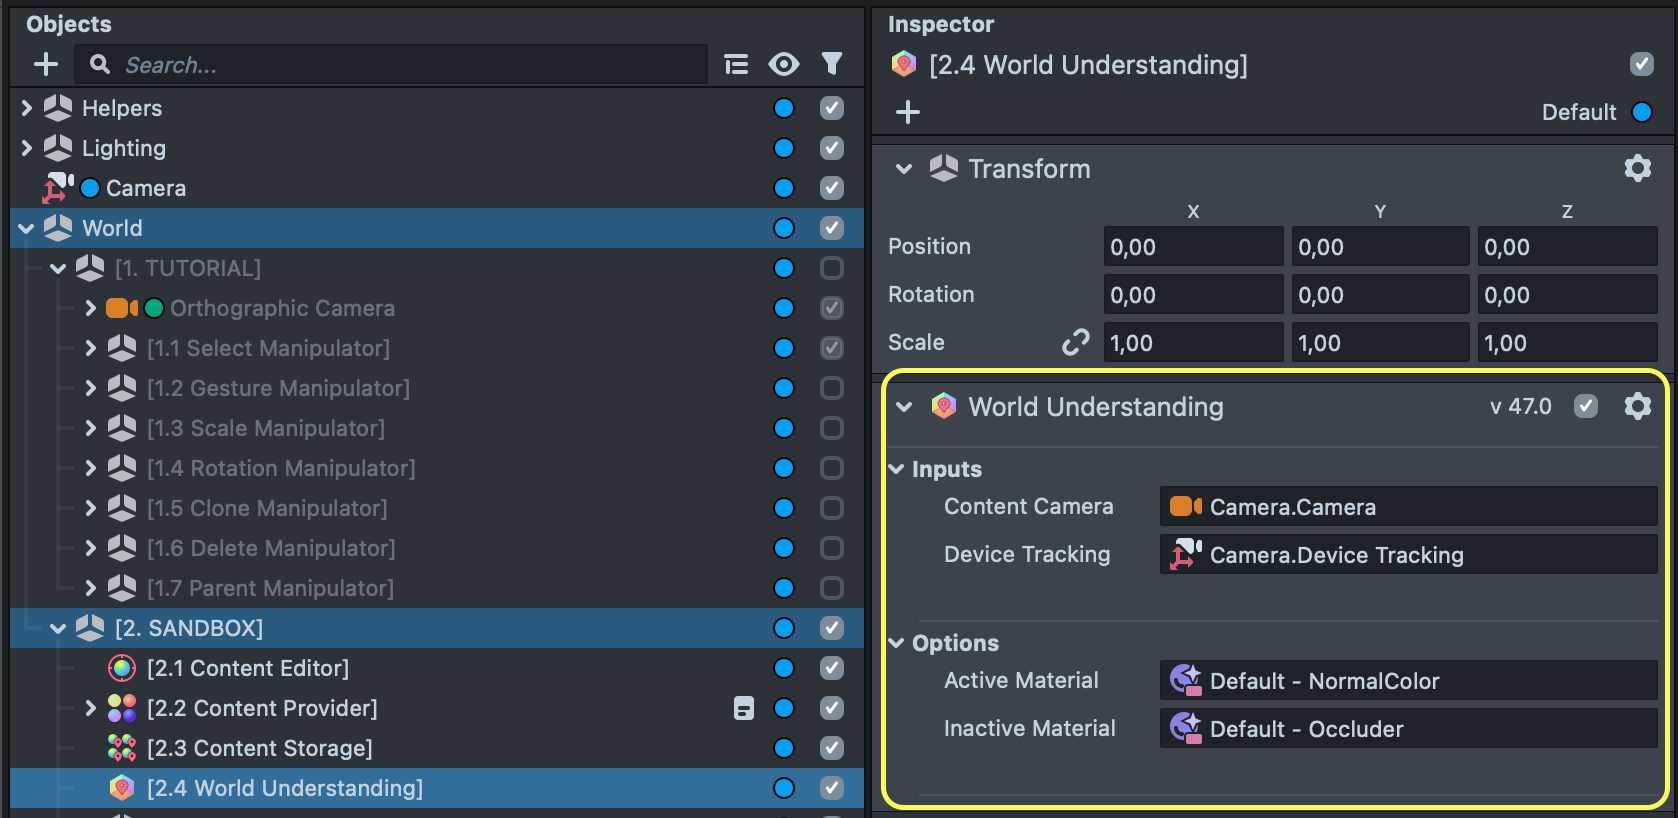Select [2.1 Content Editor] in the tree
The height and width of the screenshot is (818, 1678).
(247, 668)
